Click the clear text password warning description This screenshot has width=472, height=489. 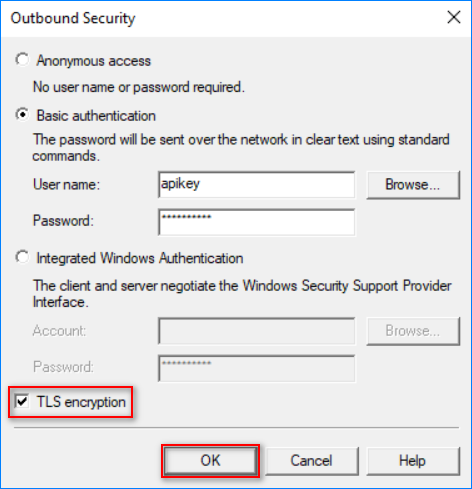[241, 147]
